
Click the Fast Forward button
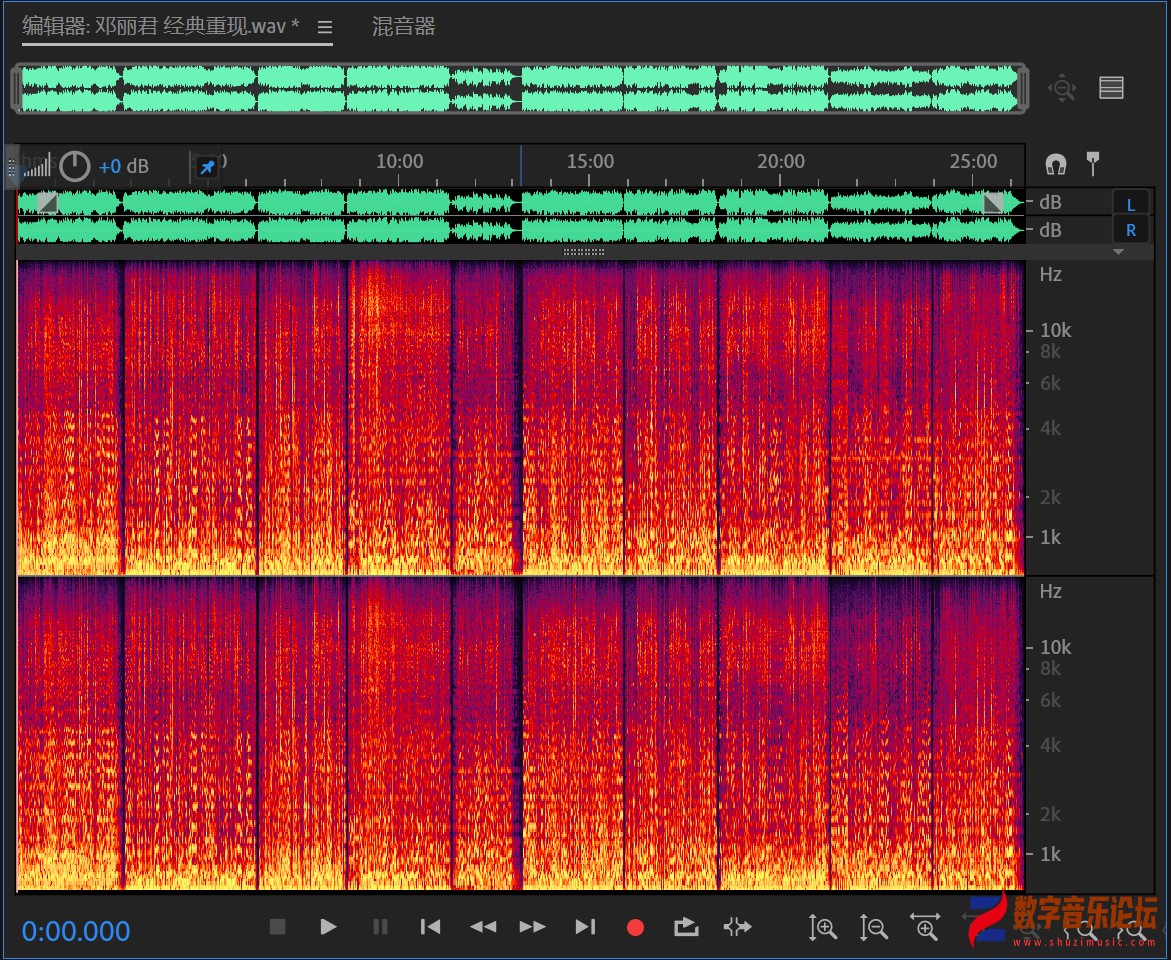coord(533,927)
